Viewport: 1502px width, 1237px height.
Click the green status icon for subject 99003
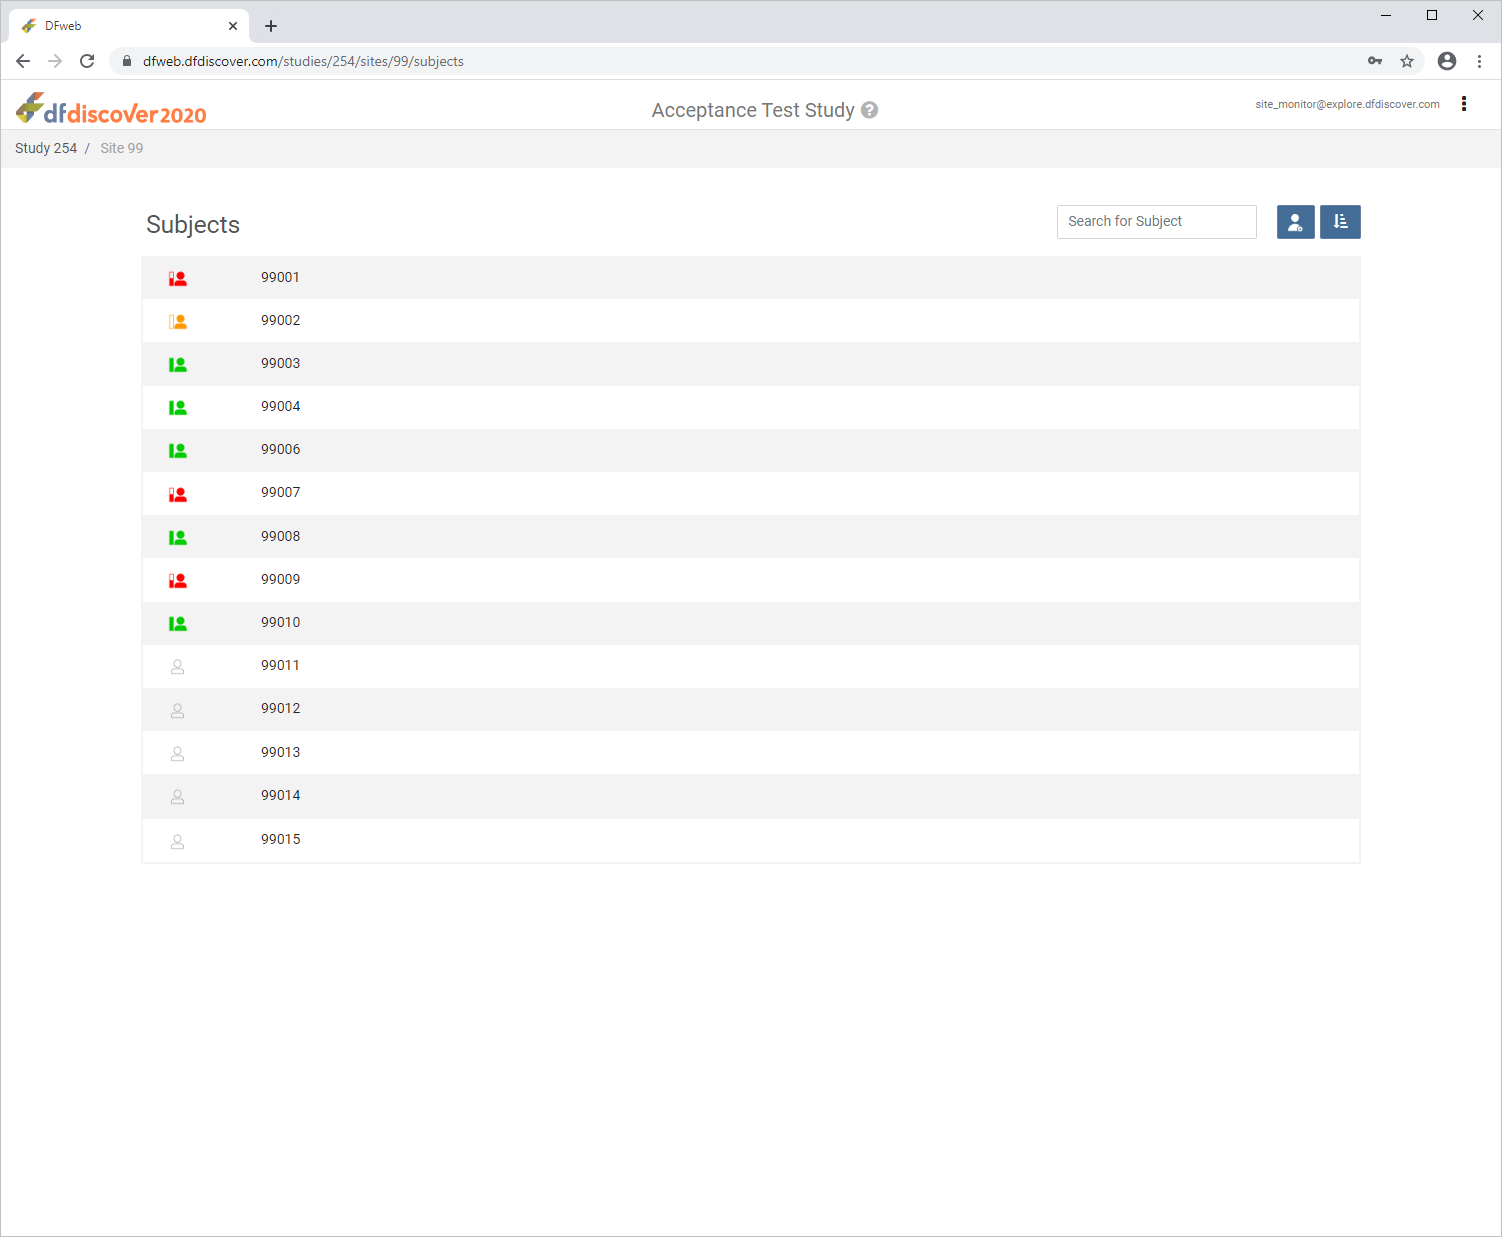[178, 364]
